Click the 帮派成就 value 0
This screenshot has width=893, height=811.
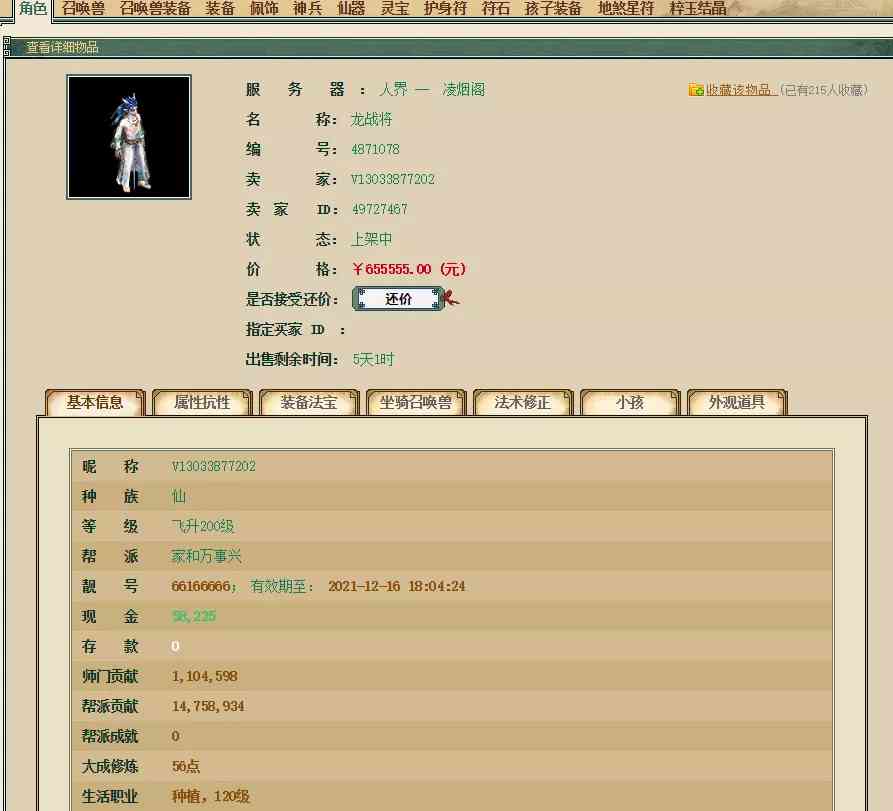point(175,736)
